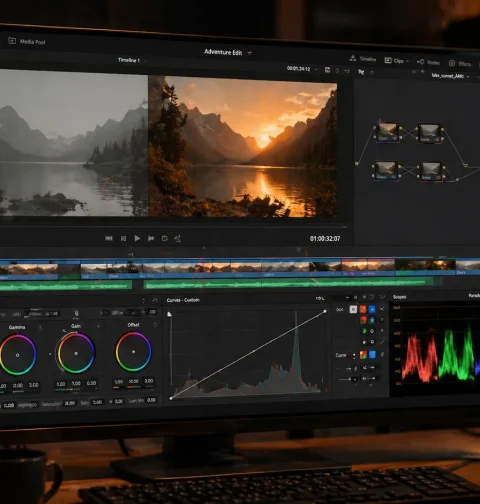Reset the Offset color wheel
This screenshot has height=504, width=480.
coord(155,324)
